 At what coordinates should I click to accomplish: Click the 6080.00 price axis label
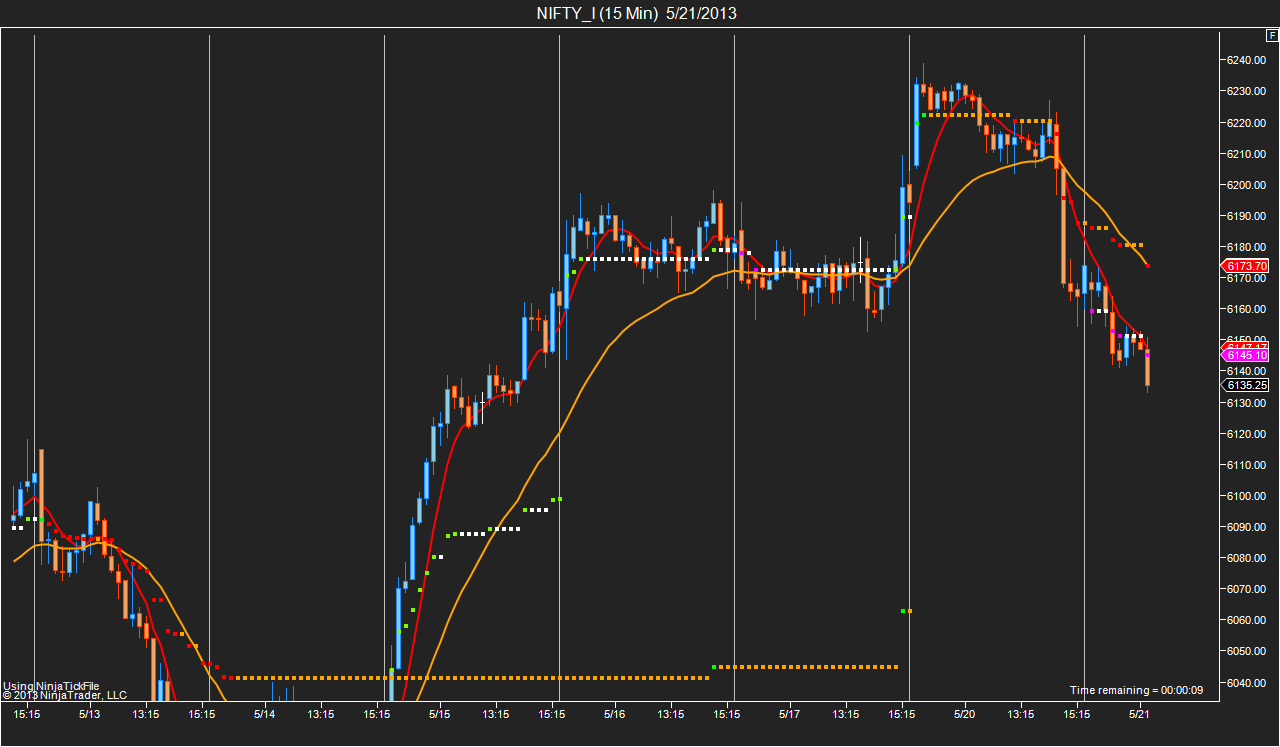pyautogui.click(x=1249, y=558)
